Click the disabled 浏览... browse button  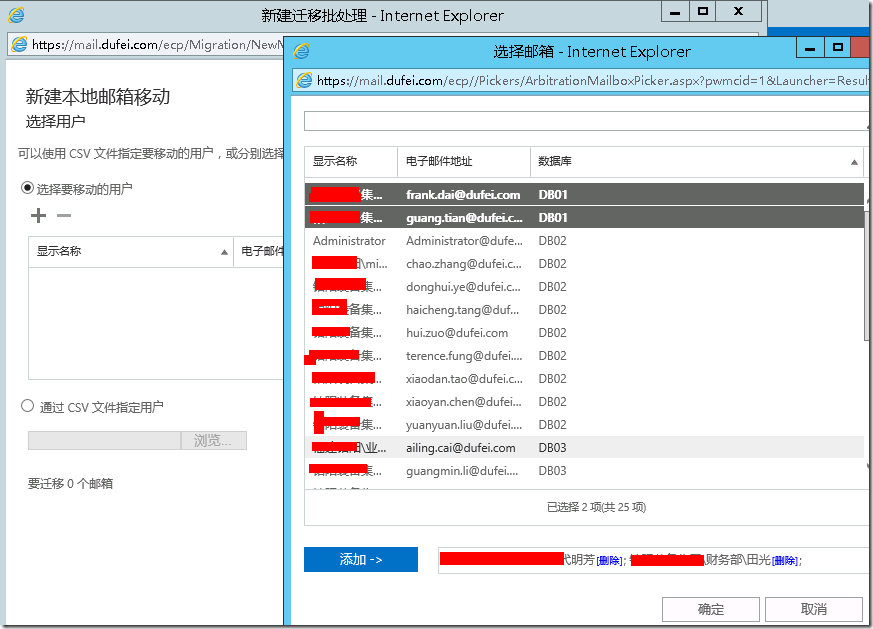coord(214,440)
